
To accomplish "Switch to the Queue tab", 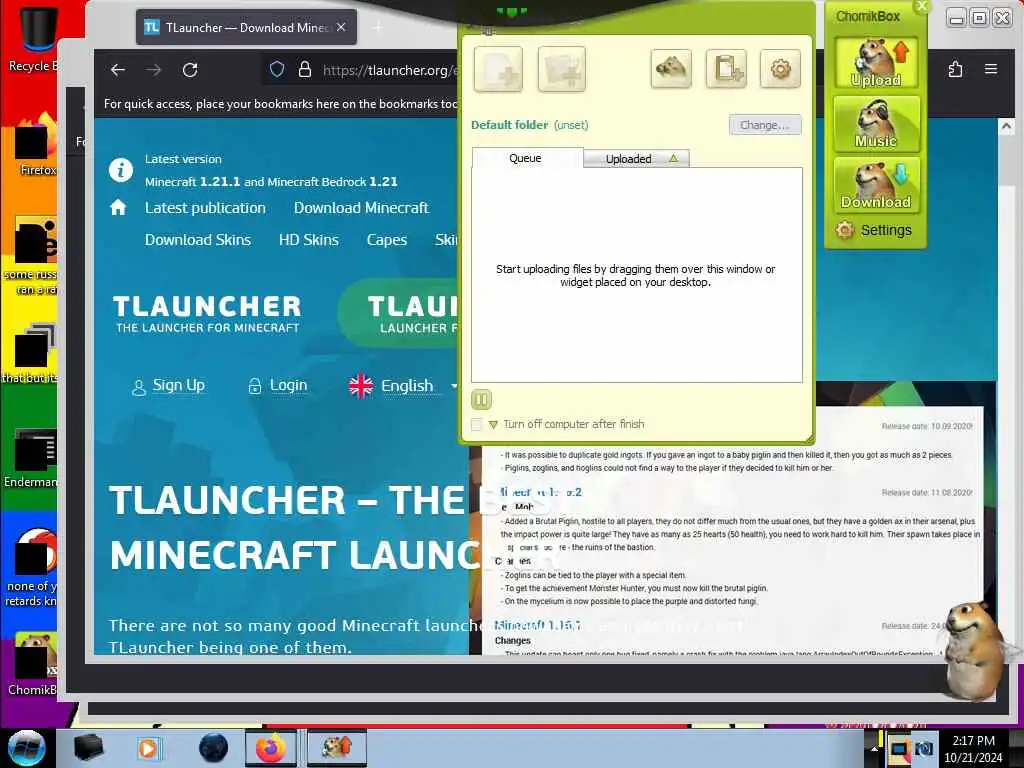I will [526, 158].
